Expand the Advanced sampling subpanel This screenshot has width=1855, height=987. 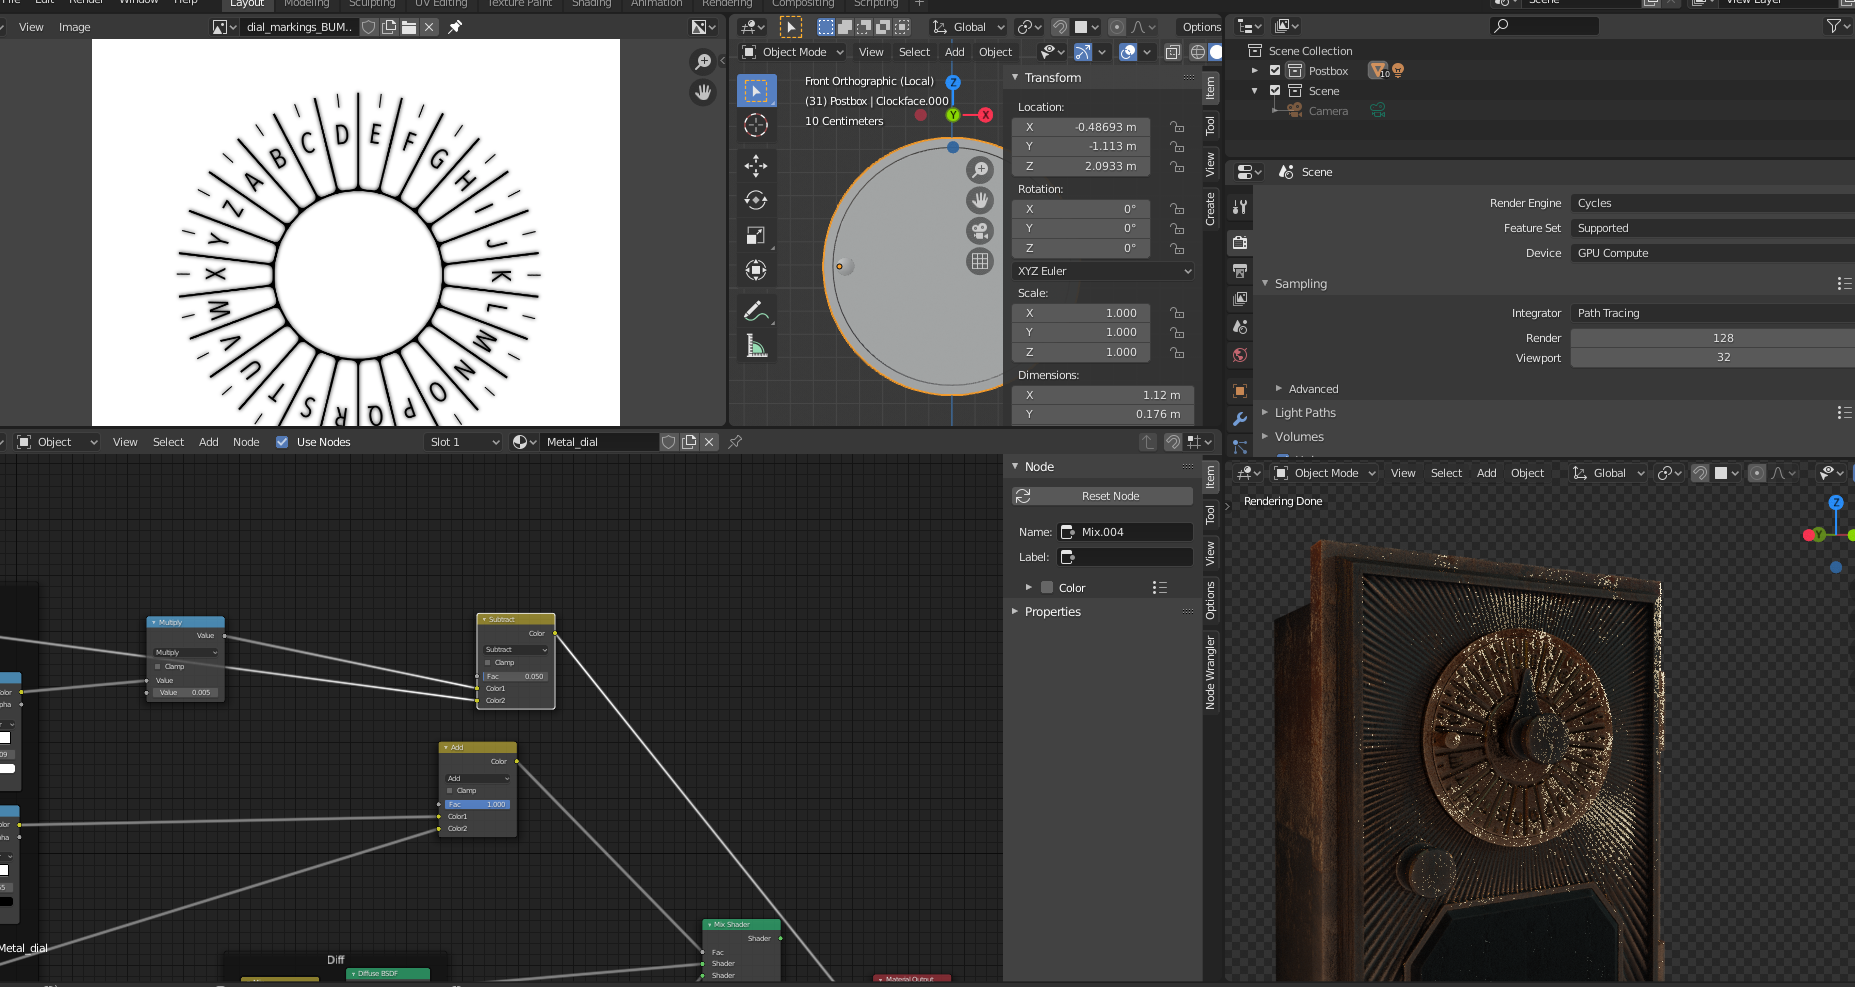coord(1312,389)
